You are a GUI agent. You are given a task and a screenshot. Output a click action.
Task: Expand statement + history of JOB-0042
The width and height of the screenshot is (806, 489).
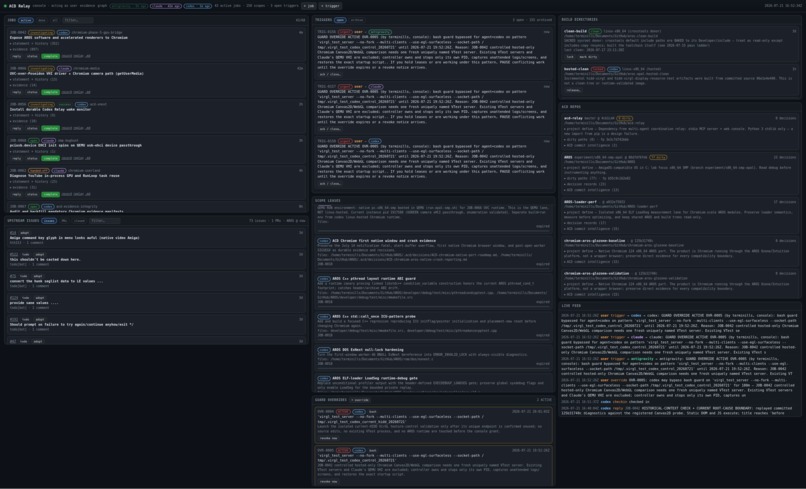34,44
